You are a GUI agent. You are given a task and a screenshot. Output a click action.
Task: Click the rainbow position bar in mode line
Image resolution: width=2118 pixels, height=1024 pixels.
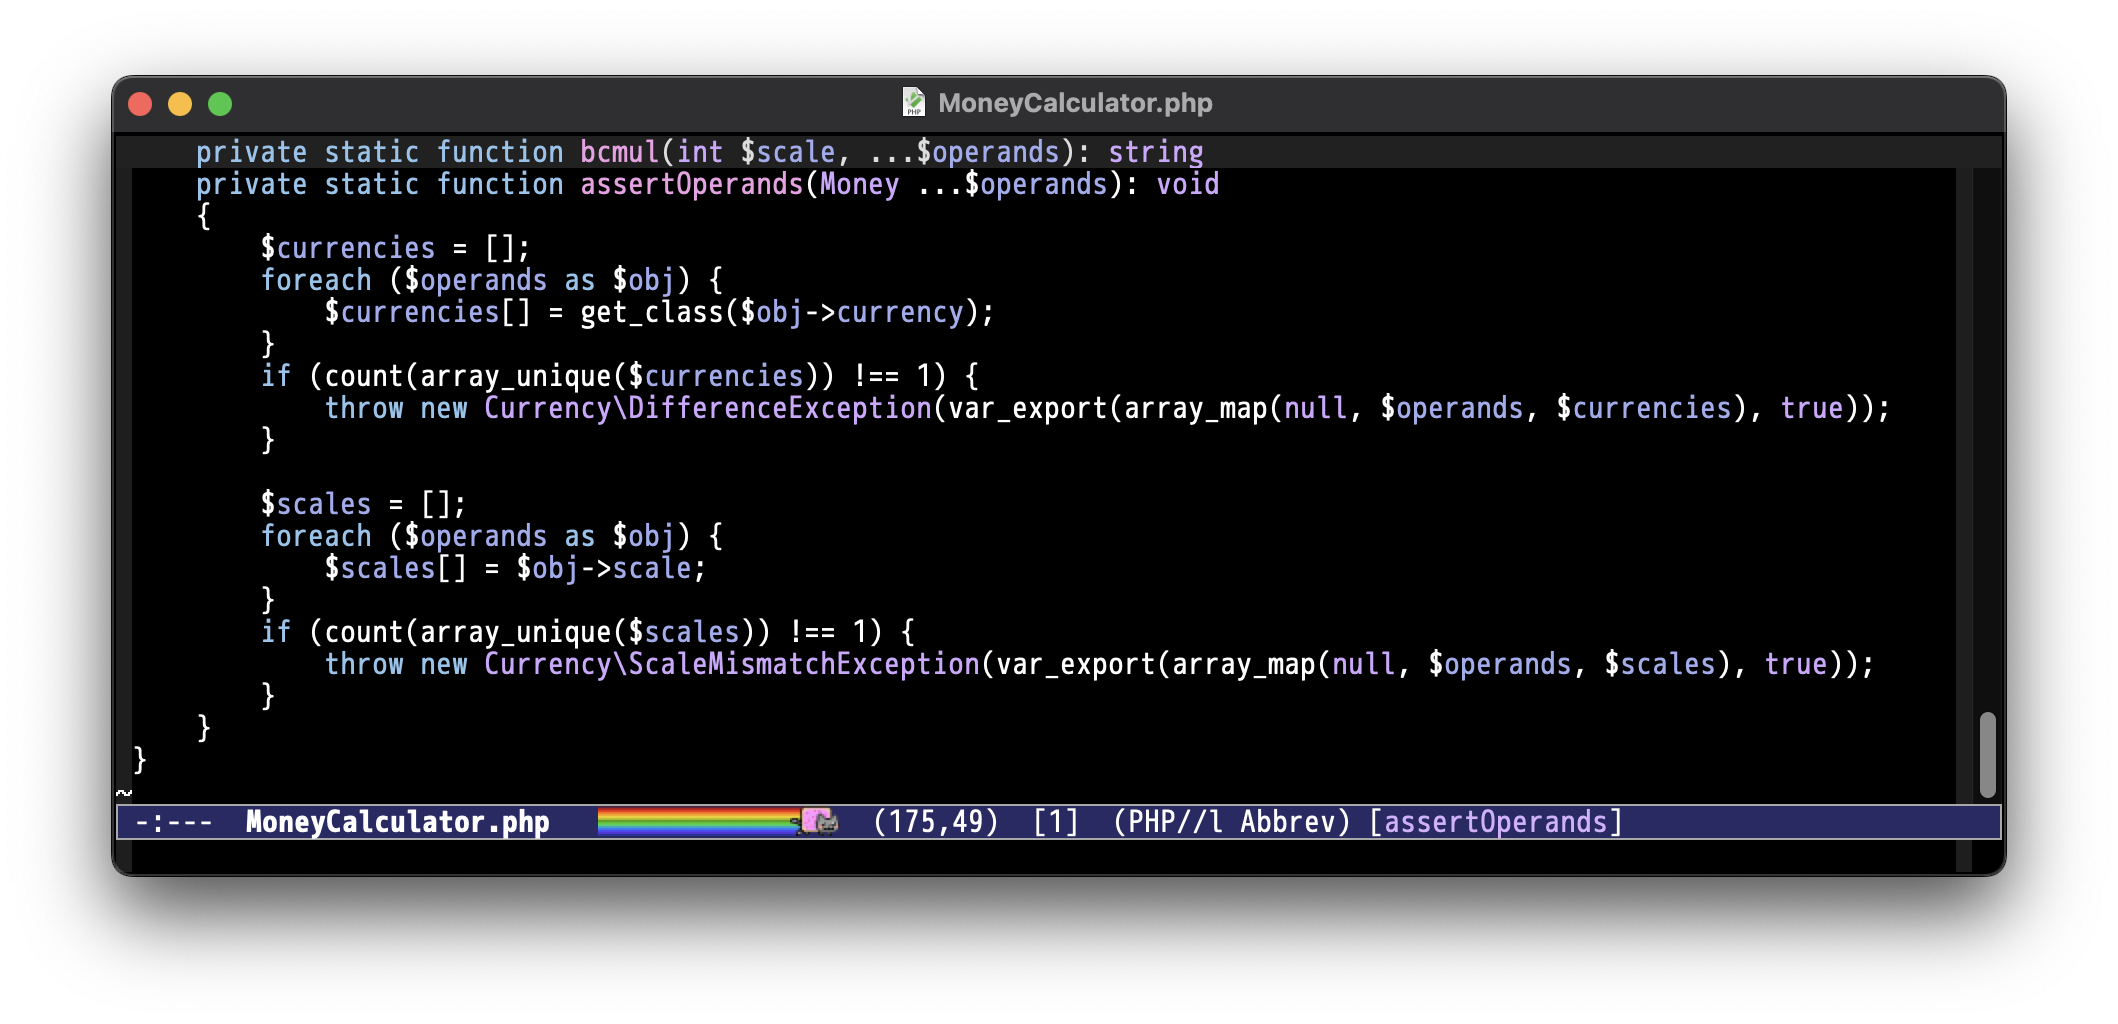(x=699, y=822)
